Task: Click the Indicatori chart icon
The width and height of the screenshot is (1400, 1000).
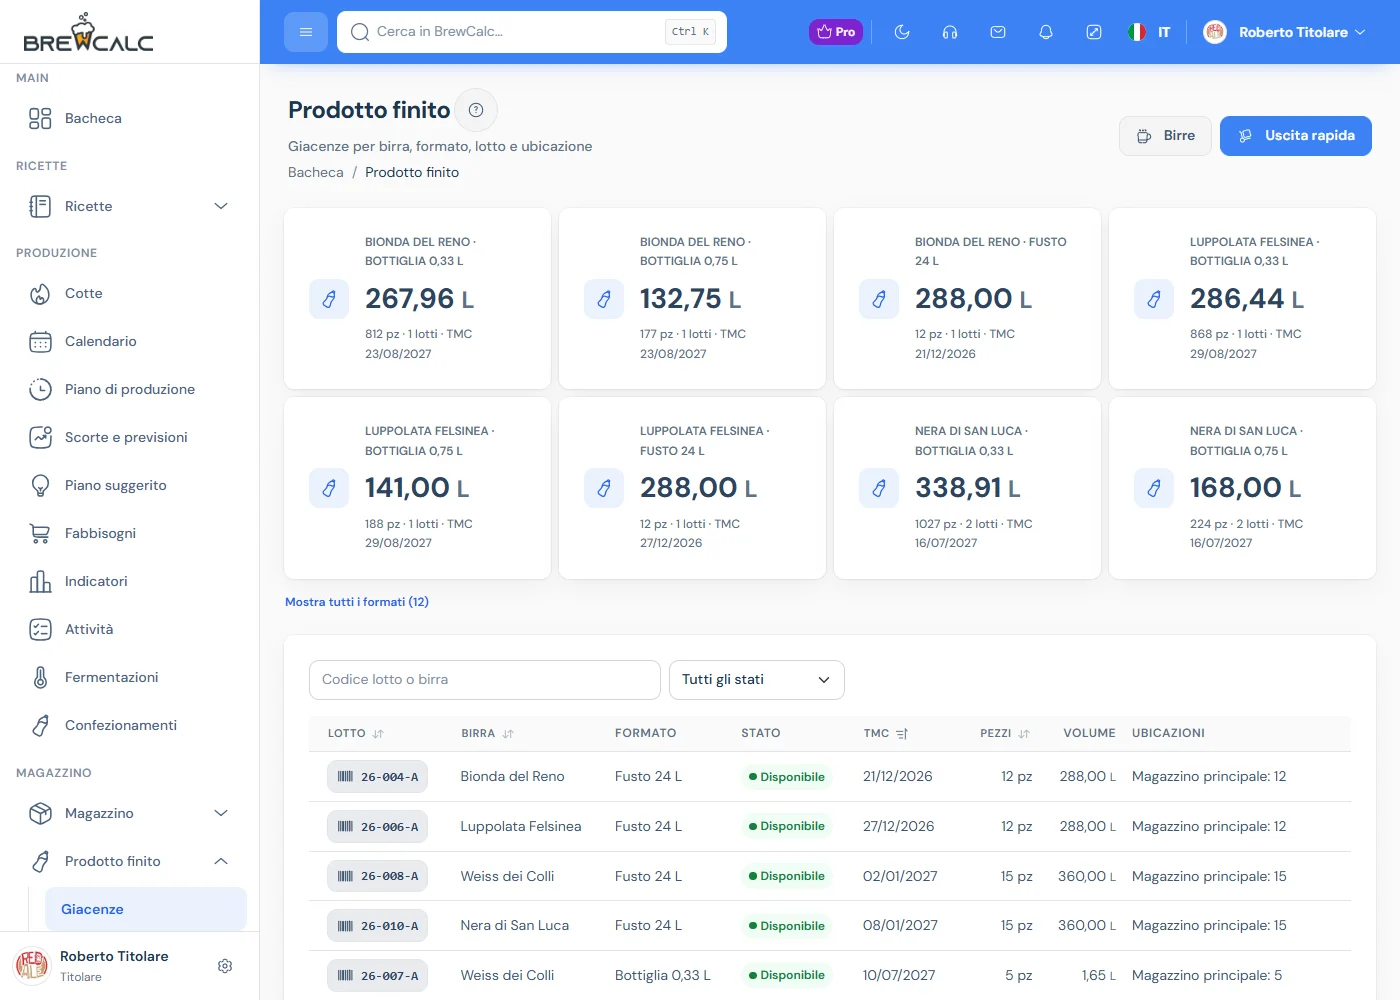Action: (x=40, y=581)
